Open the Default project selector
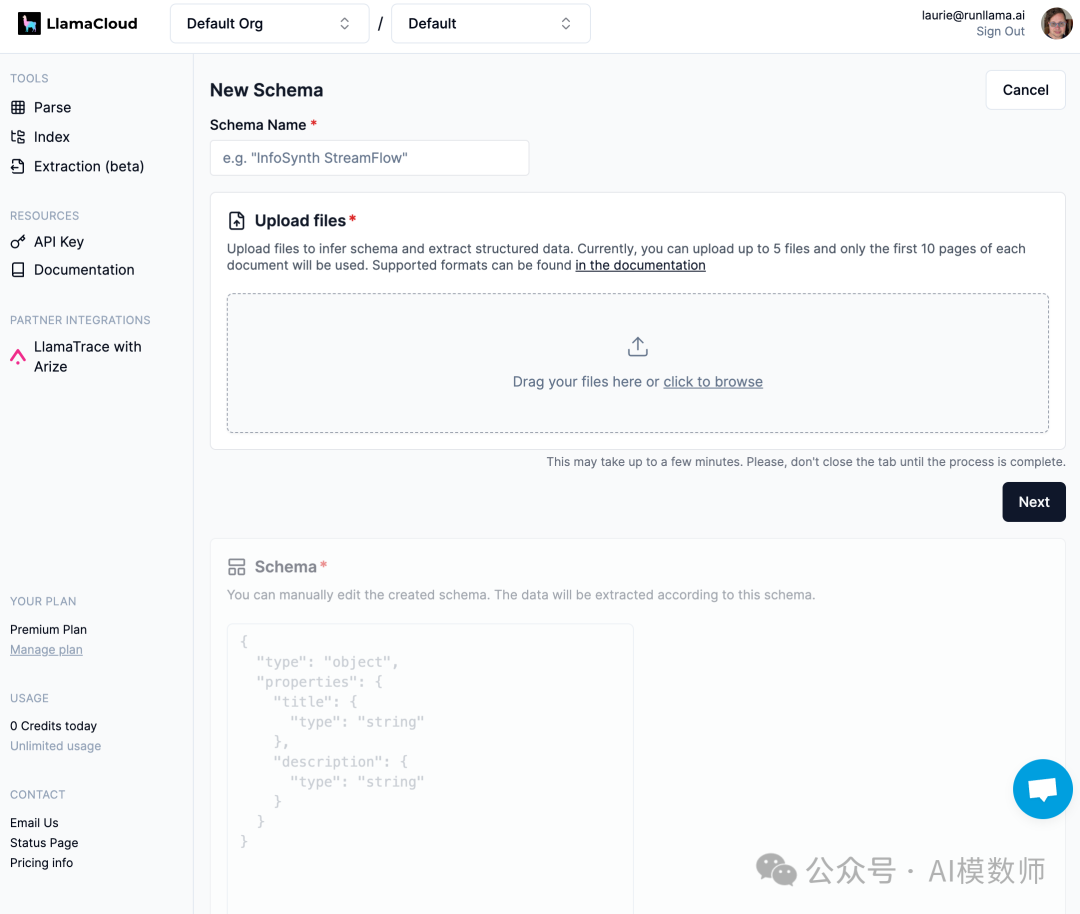The height and width of the screenshot is (914, 1080). click(x=490, y=23)
